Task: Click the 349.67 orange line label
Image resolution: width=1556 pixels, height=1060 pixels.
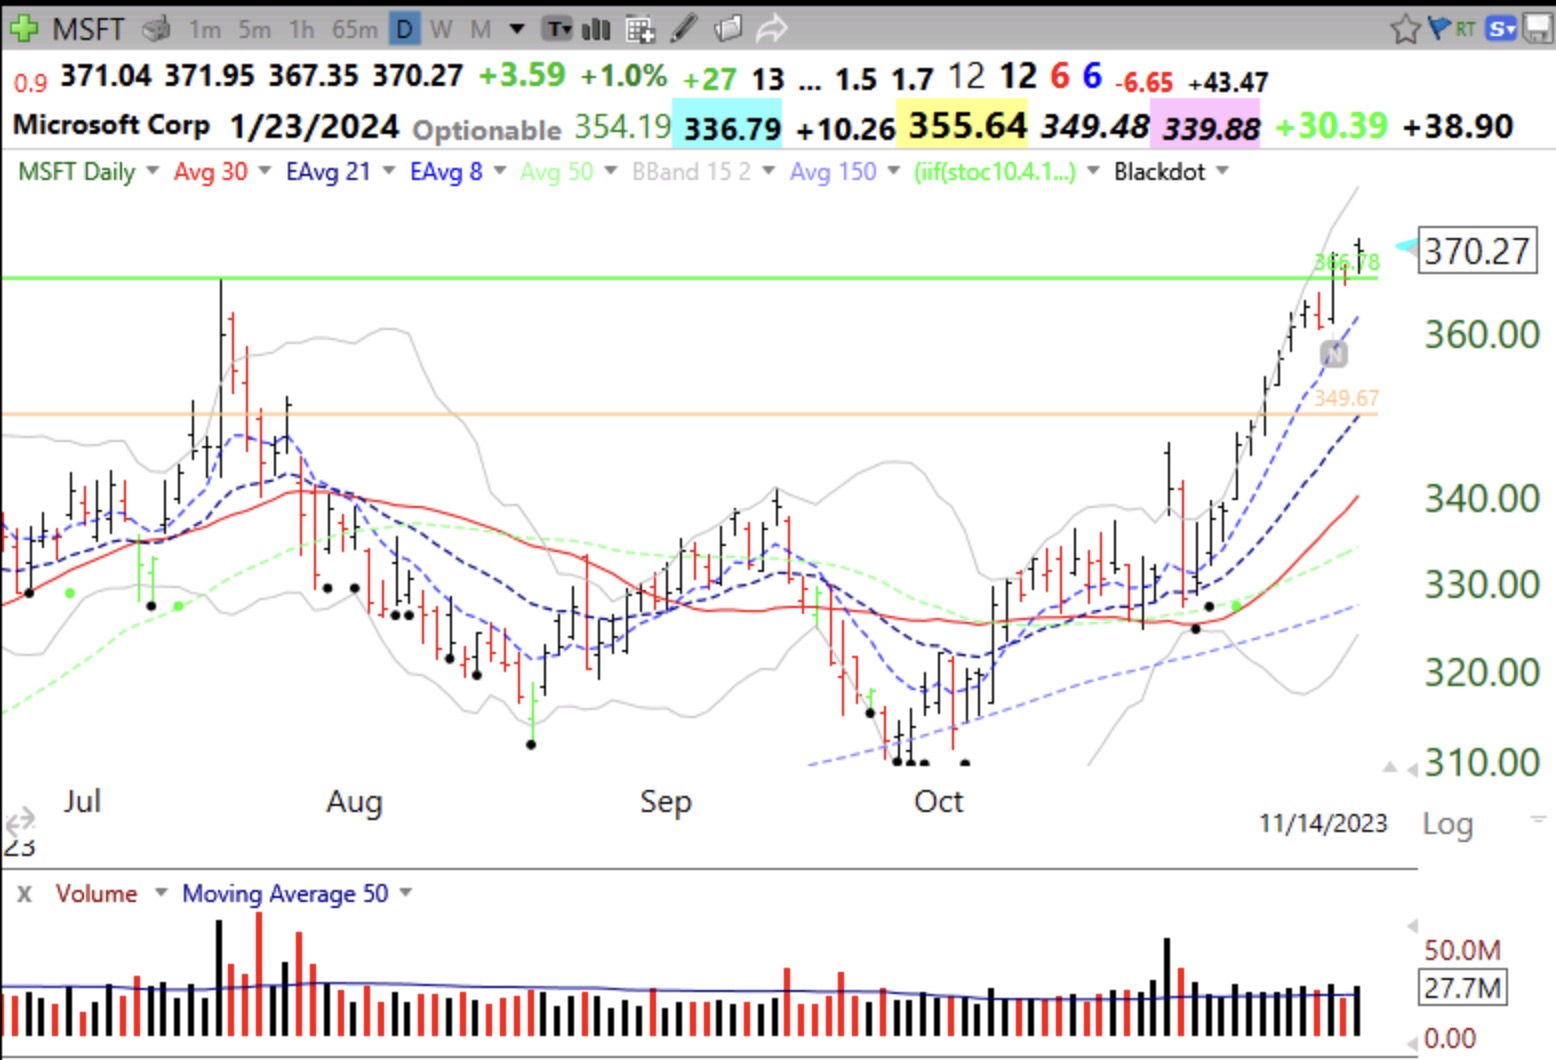Action: coord(1346,398)
